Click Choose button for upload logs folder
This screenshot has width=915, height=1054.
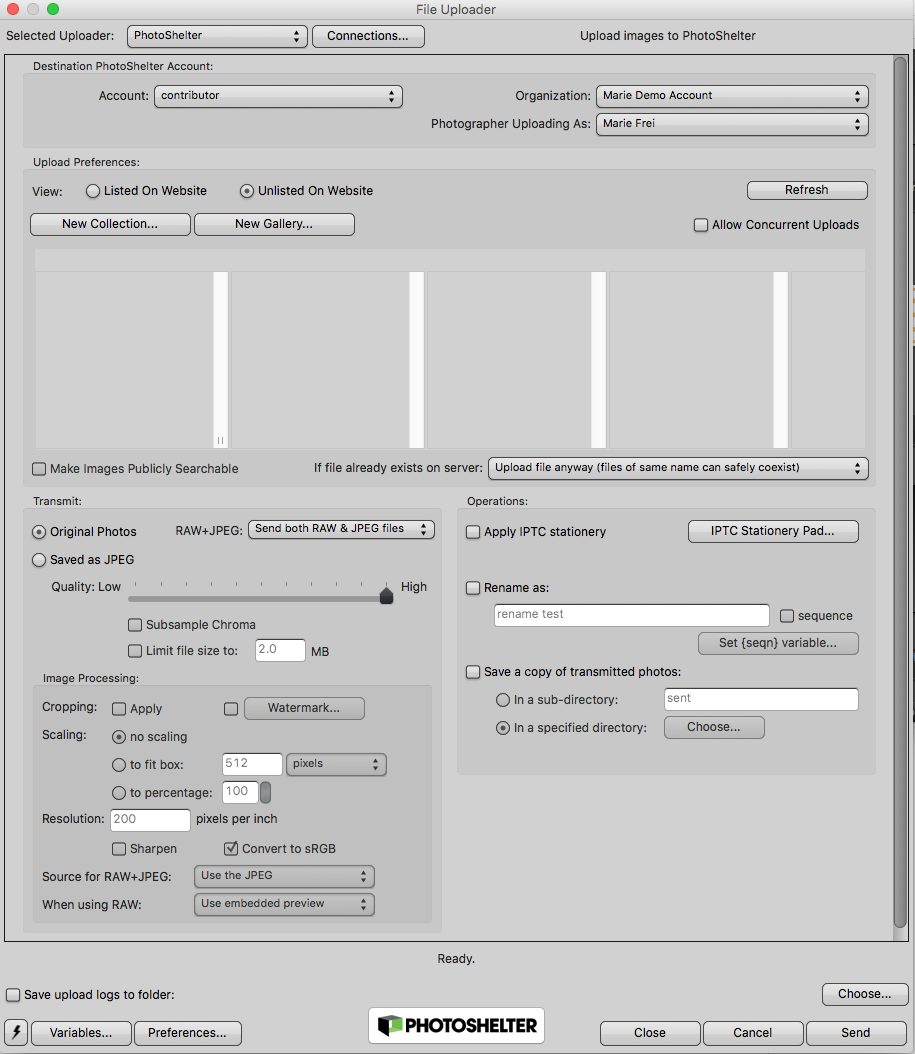(x=865, y=994)
